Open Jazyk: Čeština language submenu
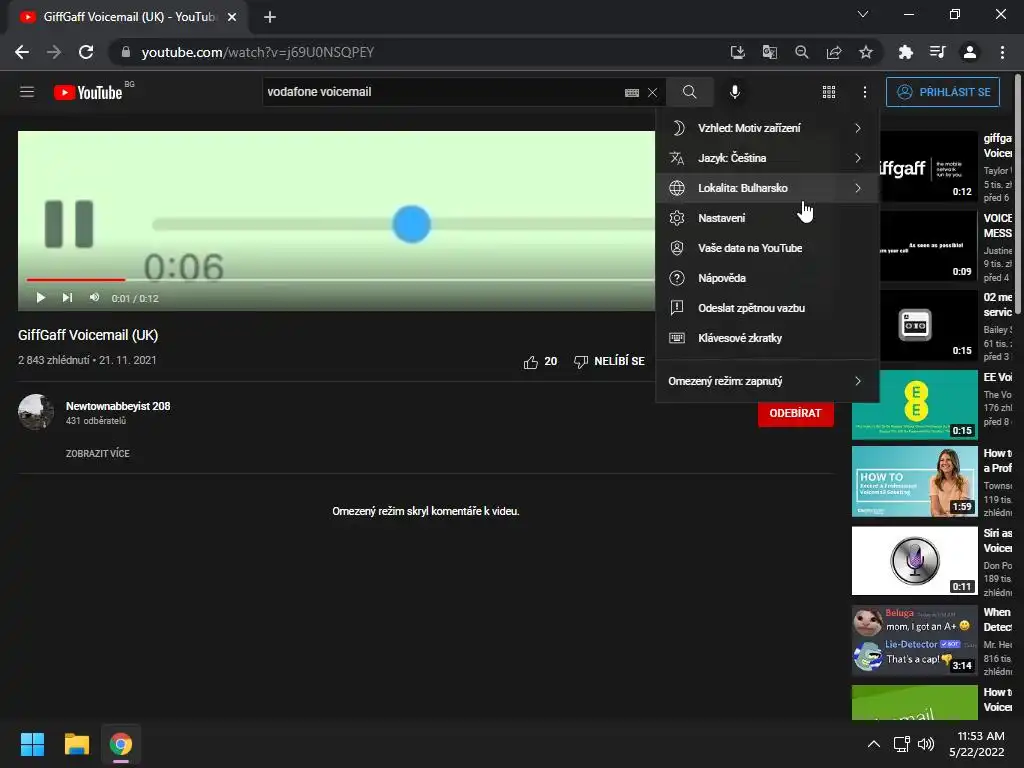The image size is (1024, 768). pos(767,158)
